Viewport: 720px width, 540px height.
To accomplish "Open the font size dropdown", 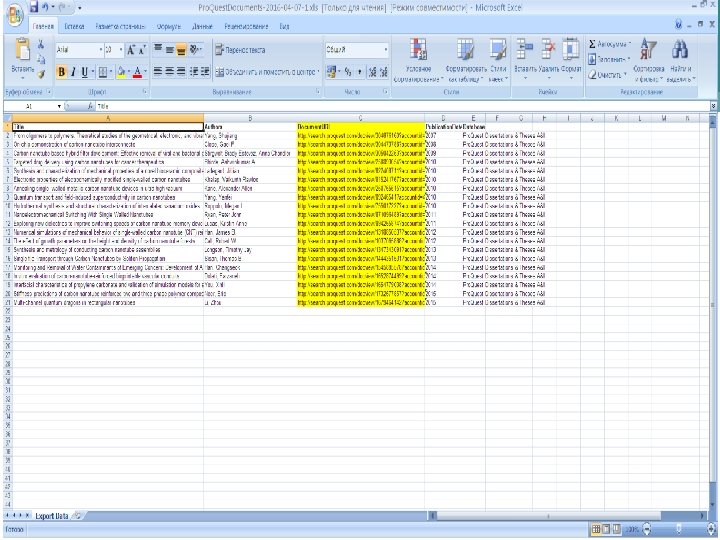I will click(x=121, y=50).
